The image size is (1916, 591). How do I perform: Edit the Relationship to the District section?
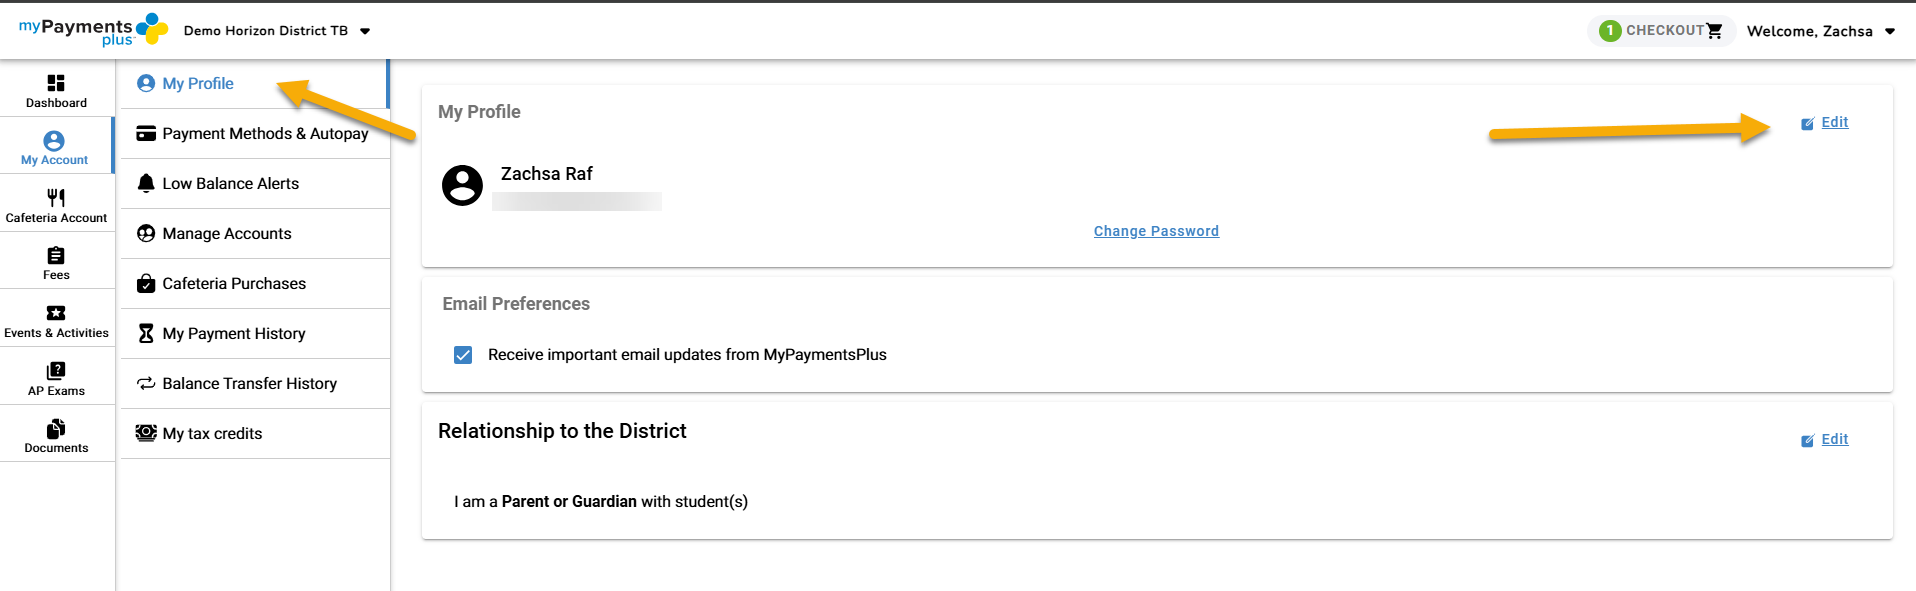click(x=1834, y=439)
